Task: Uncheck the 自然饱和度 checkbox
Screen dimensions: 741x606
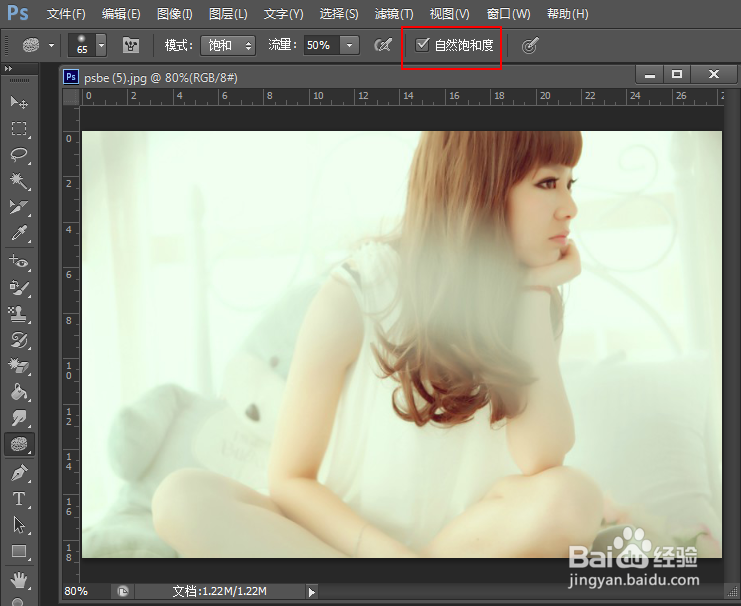Action: [x=422, y=45]
